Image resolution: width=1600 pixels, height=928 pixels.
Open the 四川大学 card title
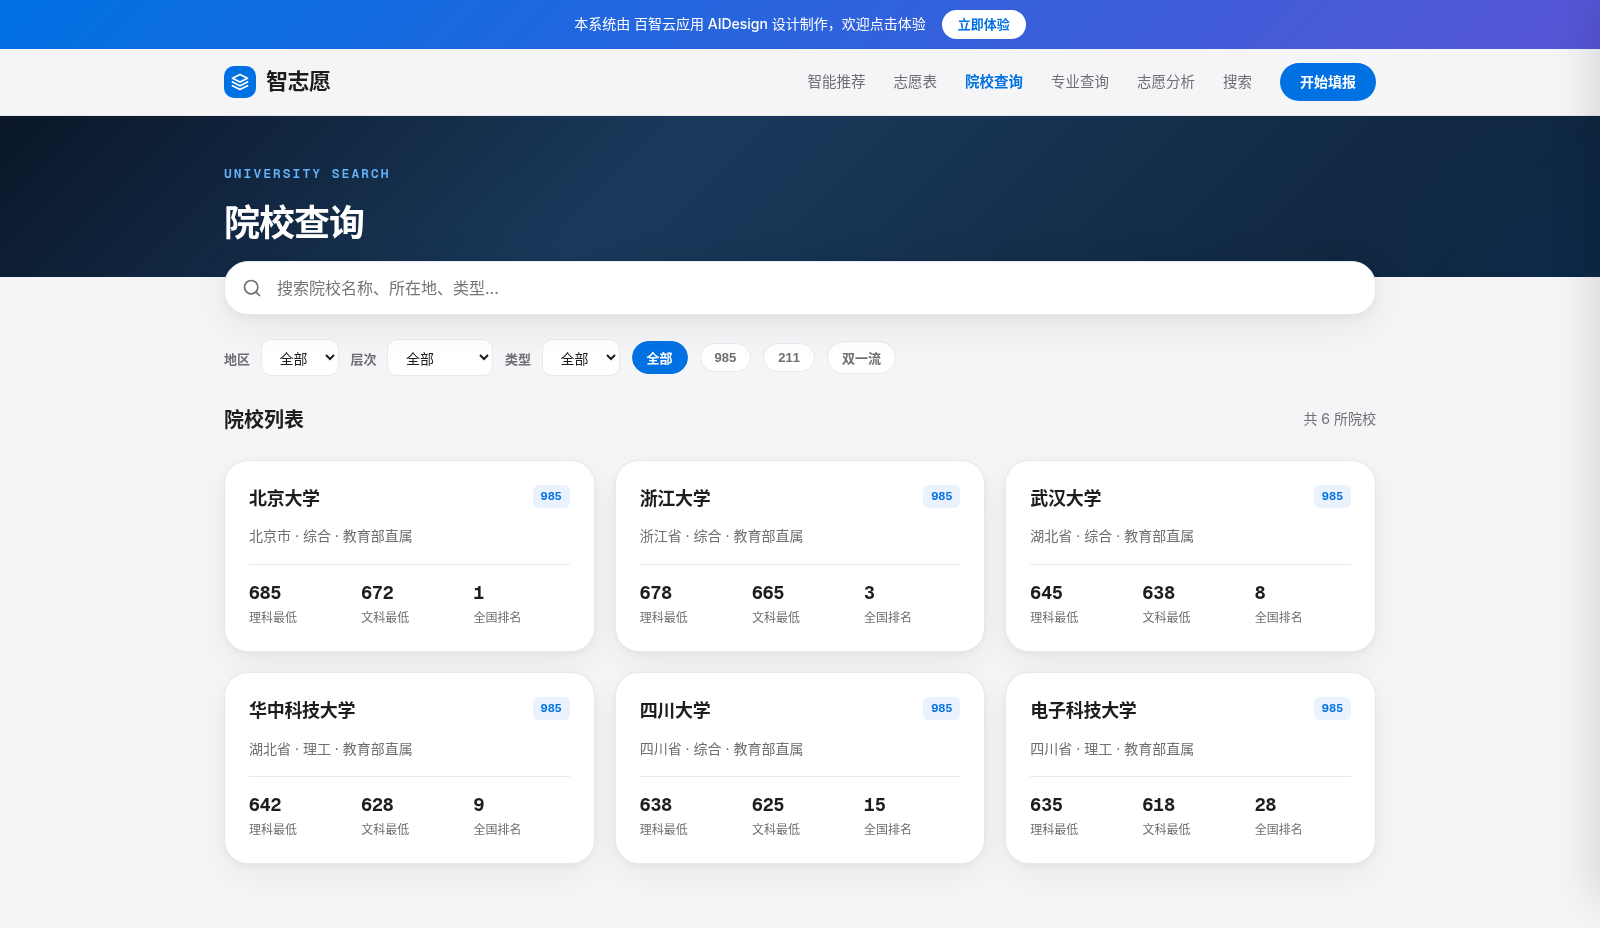point(675,710)
